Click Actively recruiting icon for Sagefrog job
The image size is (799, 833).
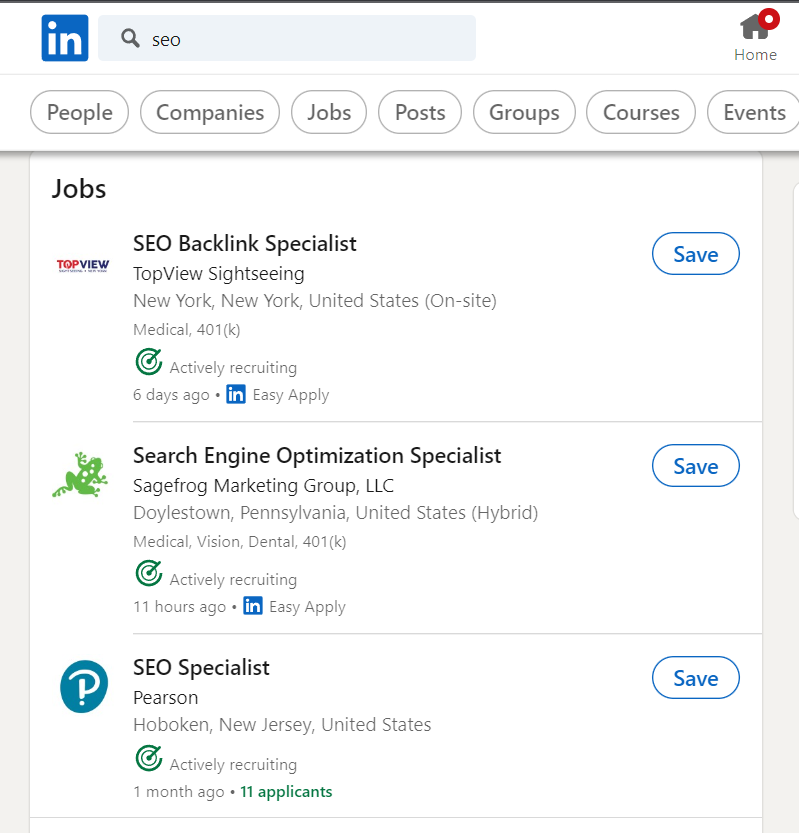coord(149,573)
